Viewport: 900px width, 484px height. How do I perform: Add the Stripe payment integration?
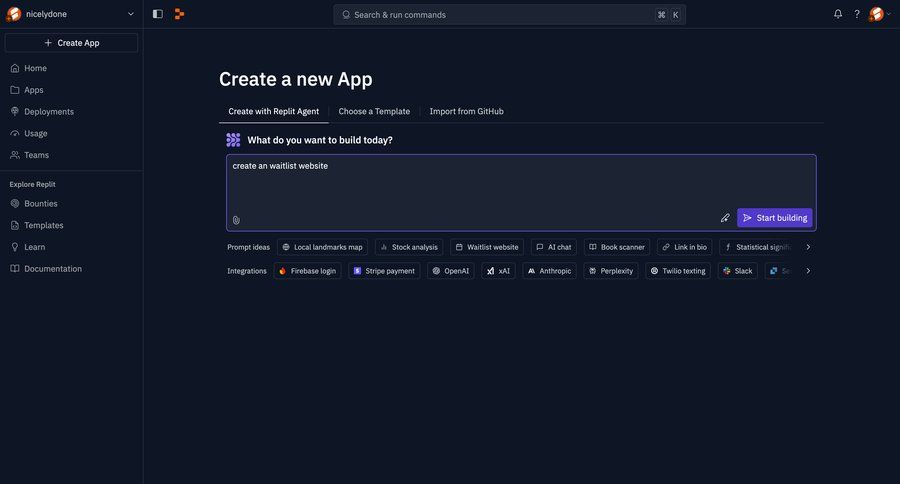384,271
